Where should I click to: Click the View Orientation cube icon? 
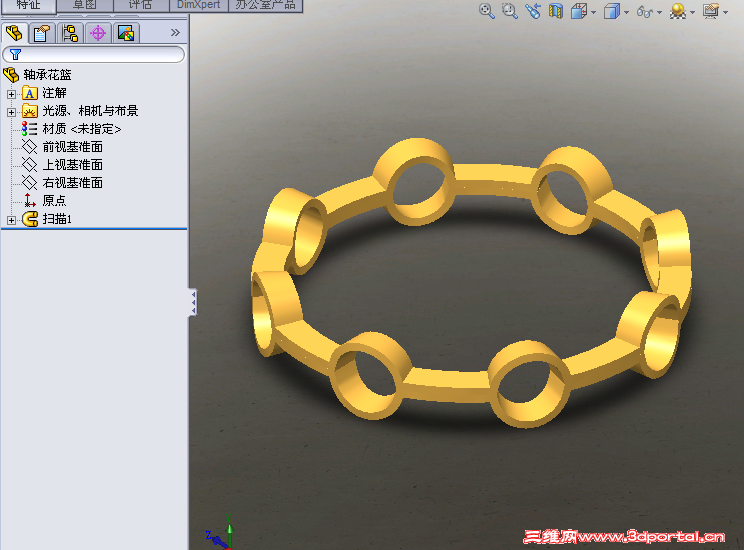pos(579,10)
